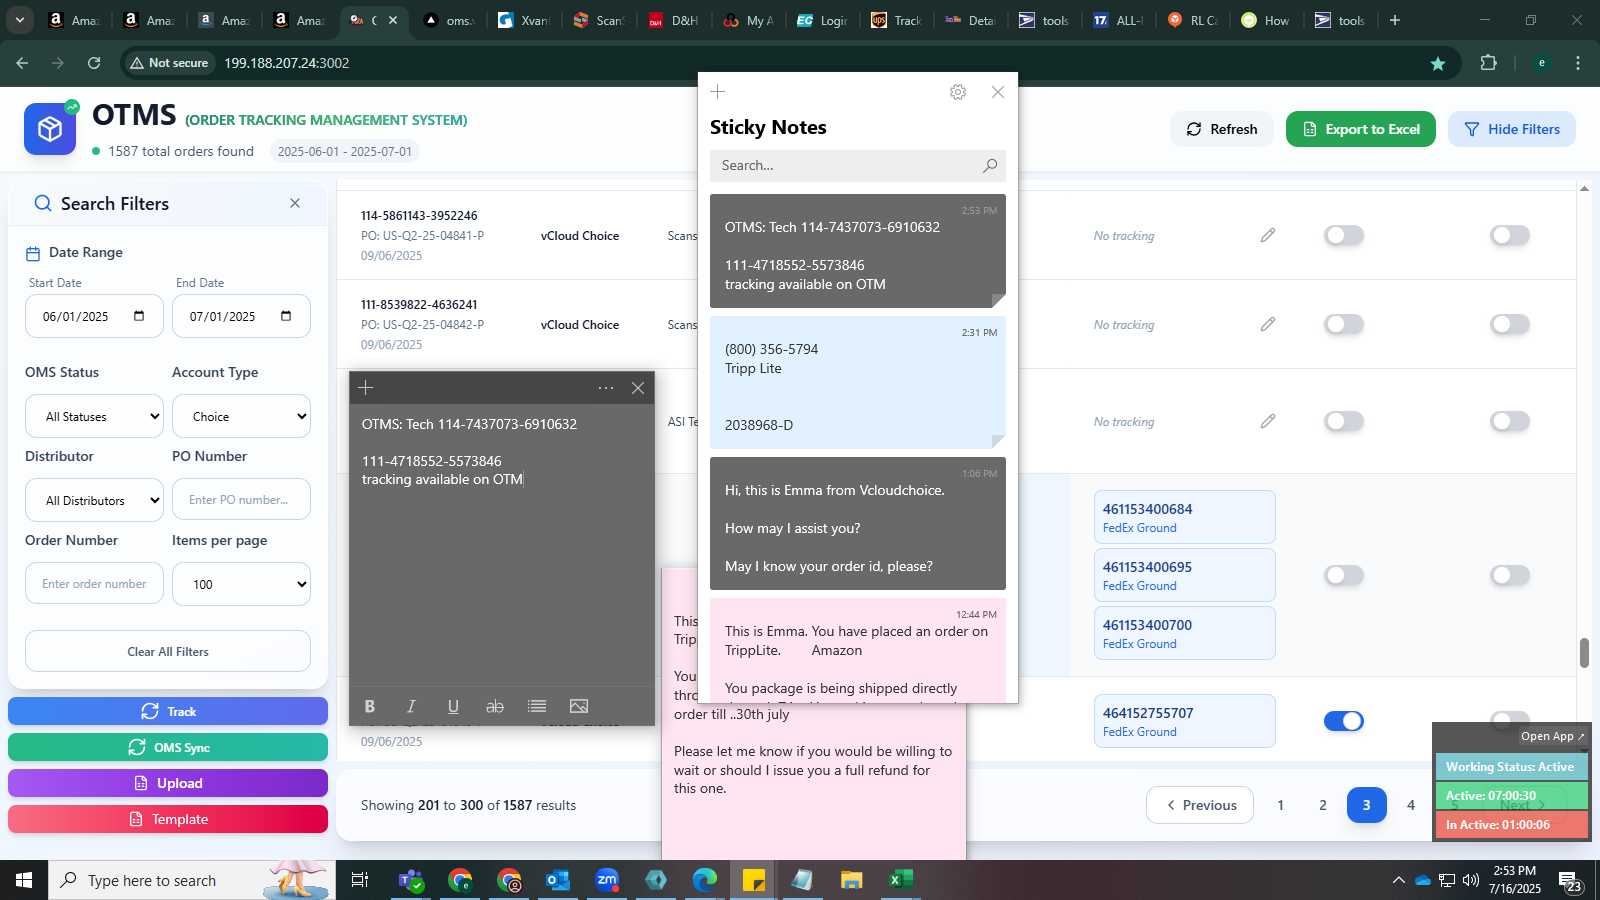
Task: Click Export to Excel
Action: click(1361, 129)
